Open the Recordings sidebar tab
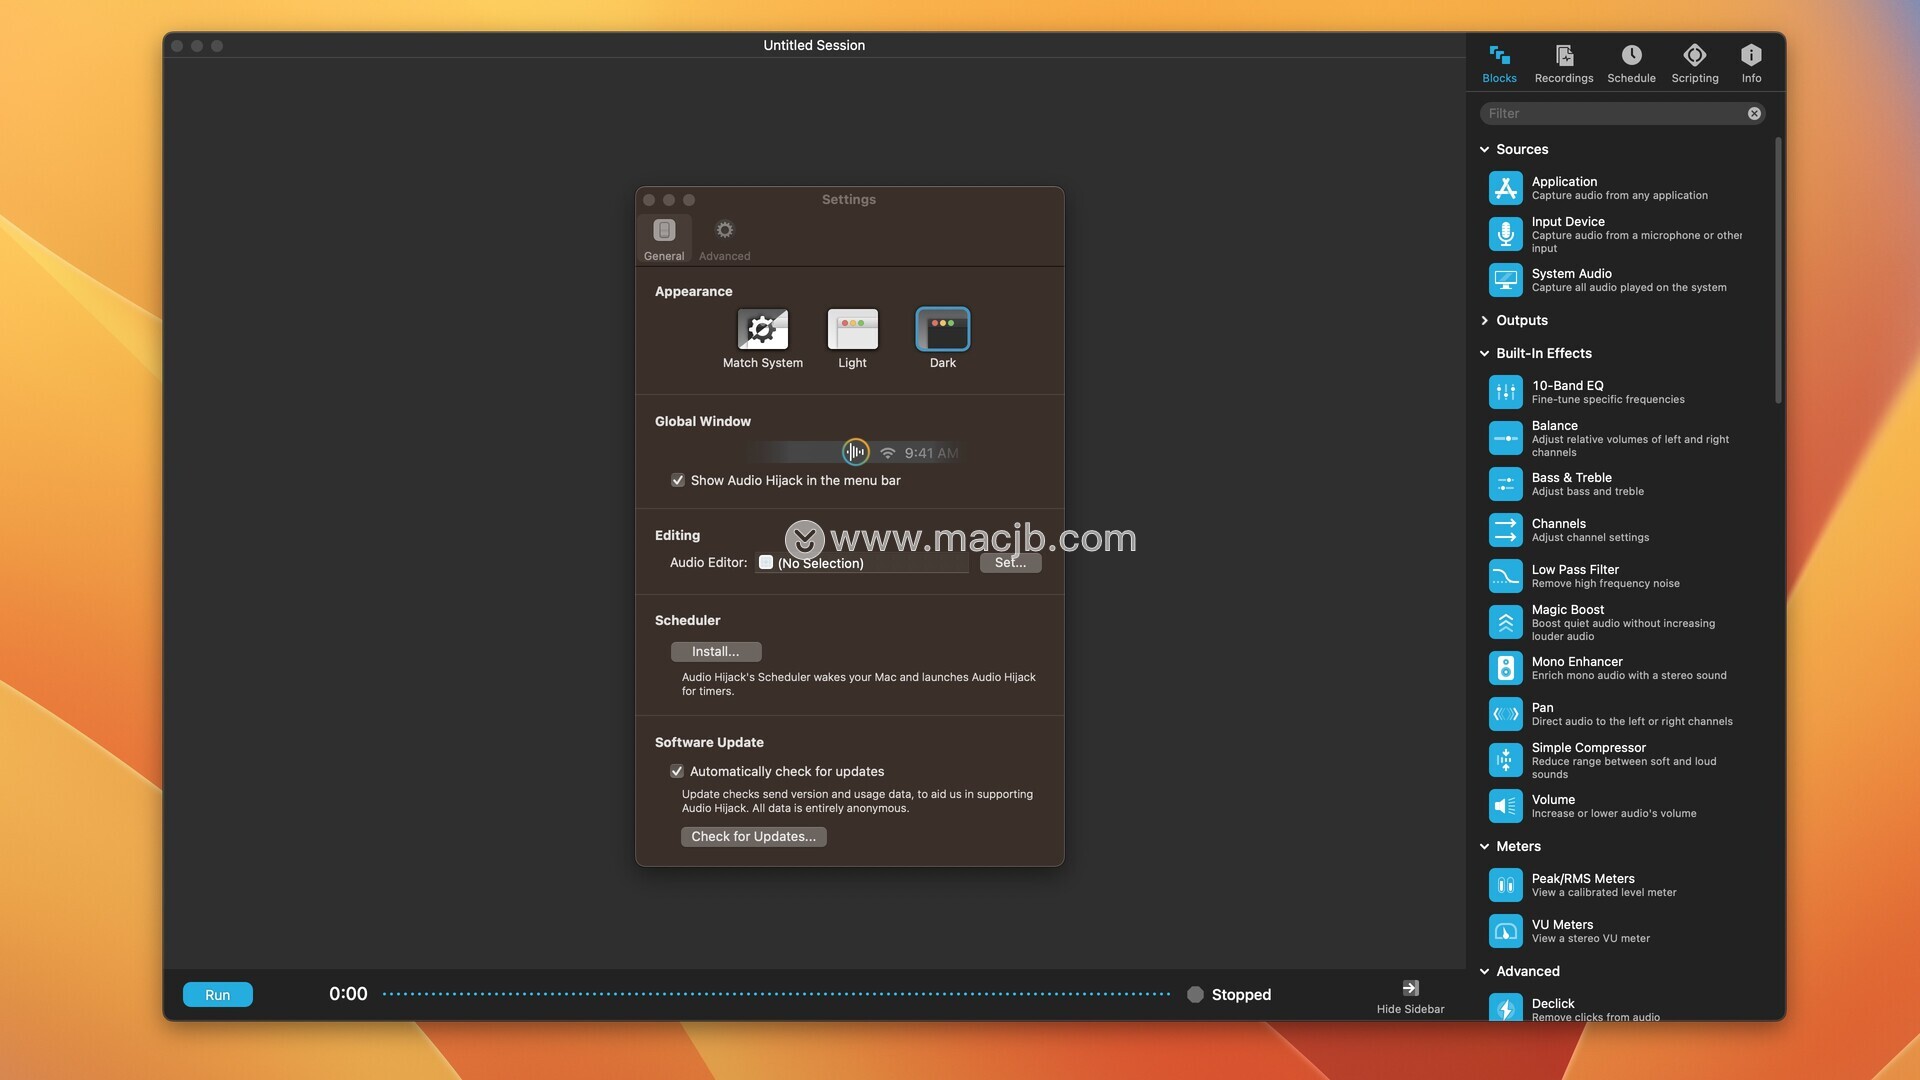Viewport: 1920px width, 1080px height. [1564, 64]
